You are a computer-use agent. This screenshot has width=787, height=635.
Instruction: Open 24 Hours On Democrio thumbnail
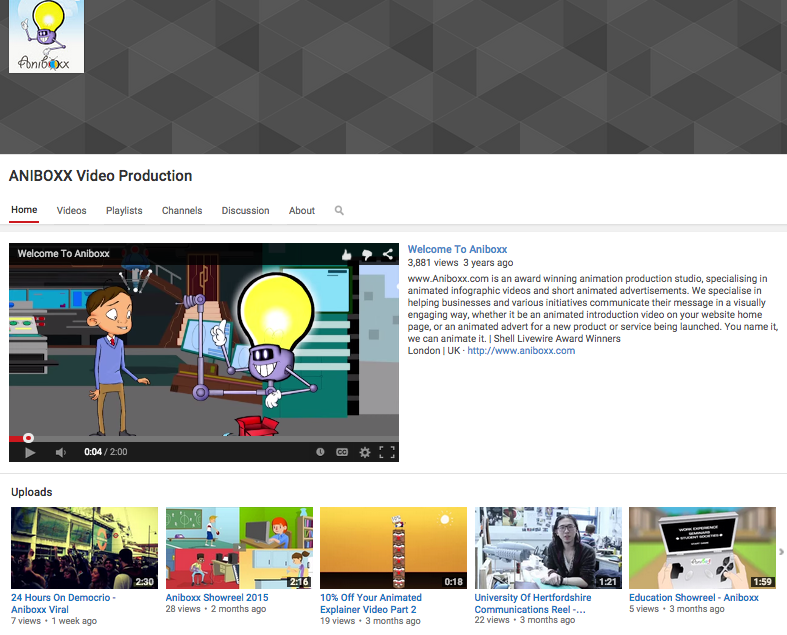click(84, 548)
